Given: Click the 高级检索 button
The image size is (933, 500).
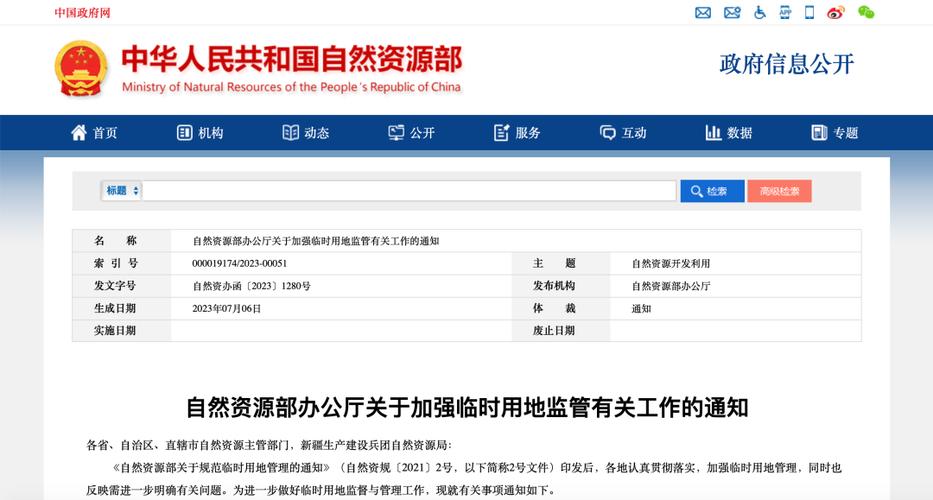Looking at the screenshot, I should (779, 191).
